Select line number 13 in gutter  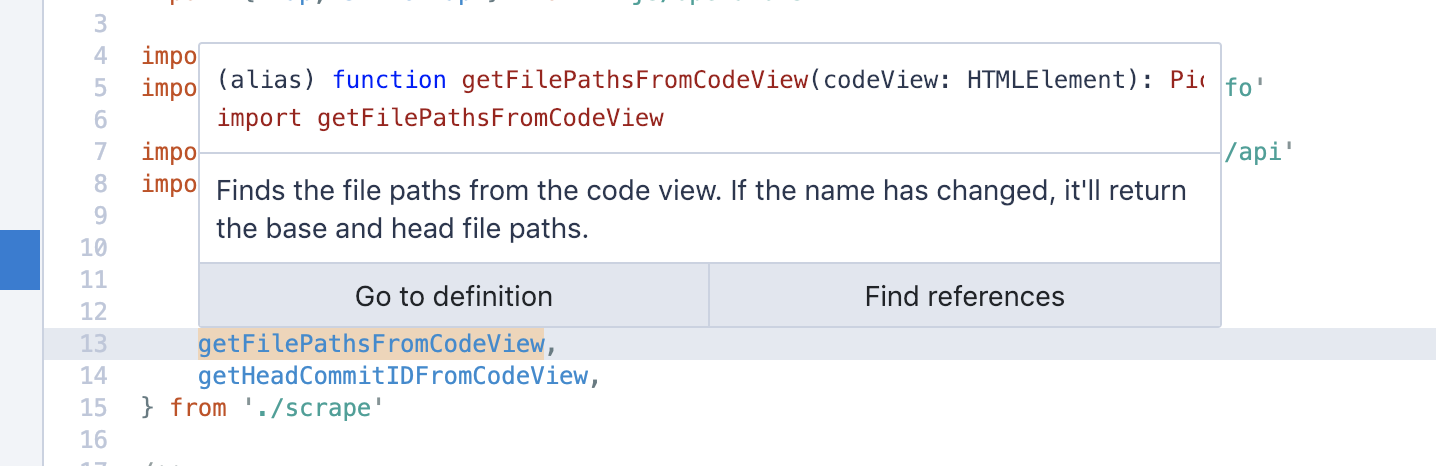pyautogui.click(x=93, y=344)
